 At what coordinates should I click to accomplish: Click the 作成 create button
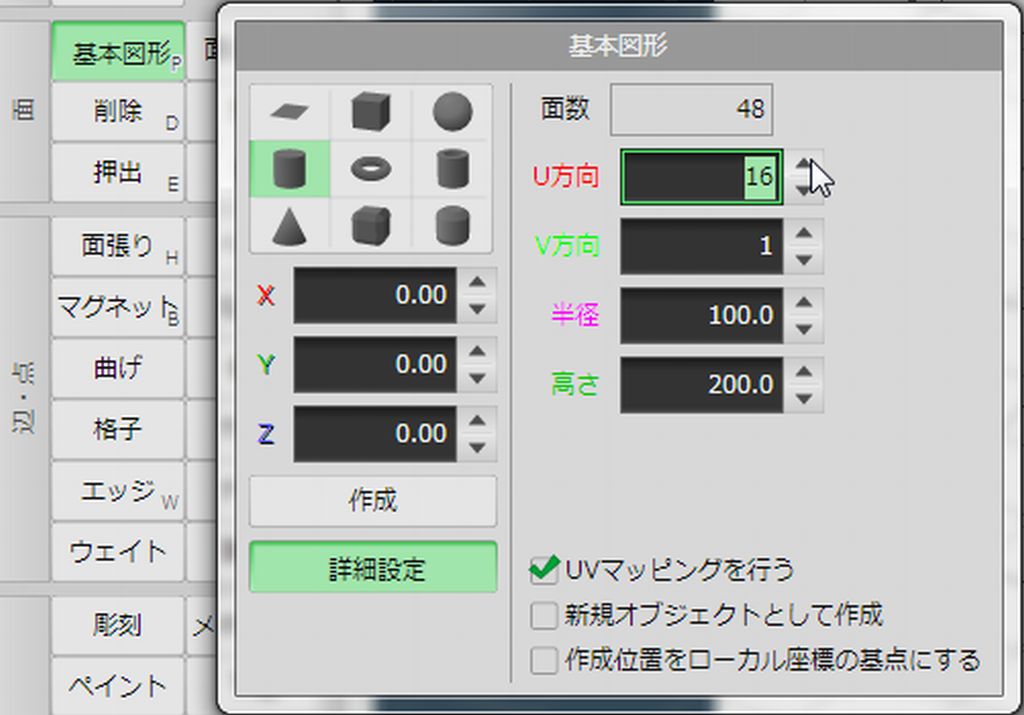click(x=373, y=501)
